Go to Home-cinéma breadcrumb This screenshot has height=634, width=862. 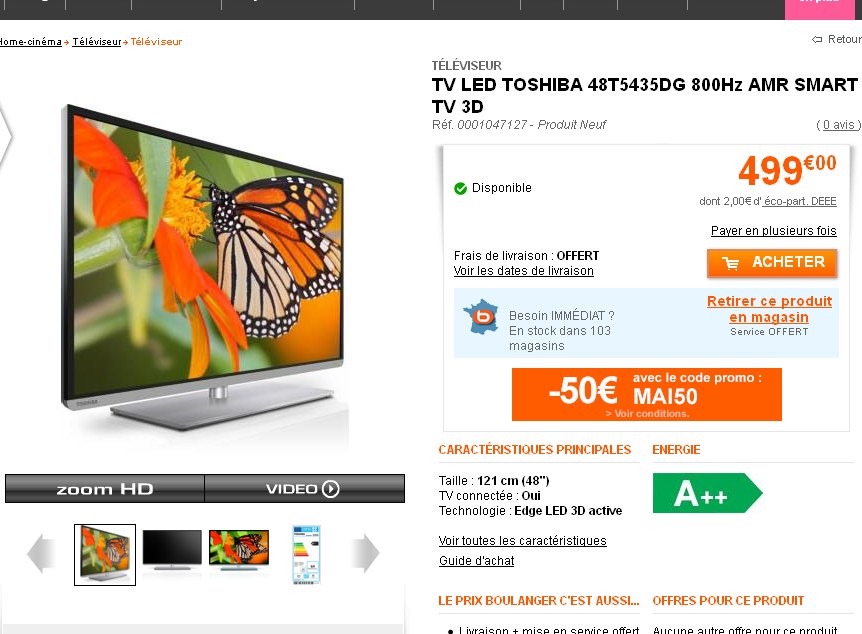pos(30,42)
